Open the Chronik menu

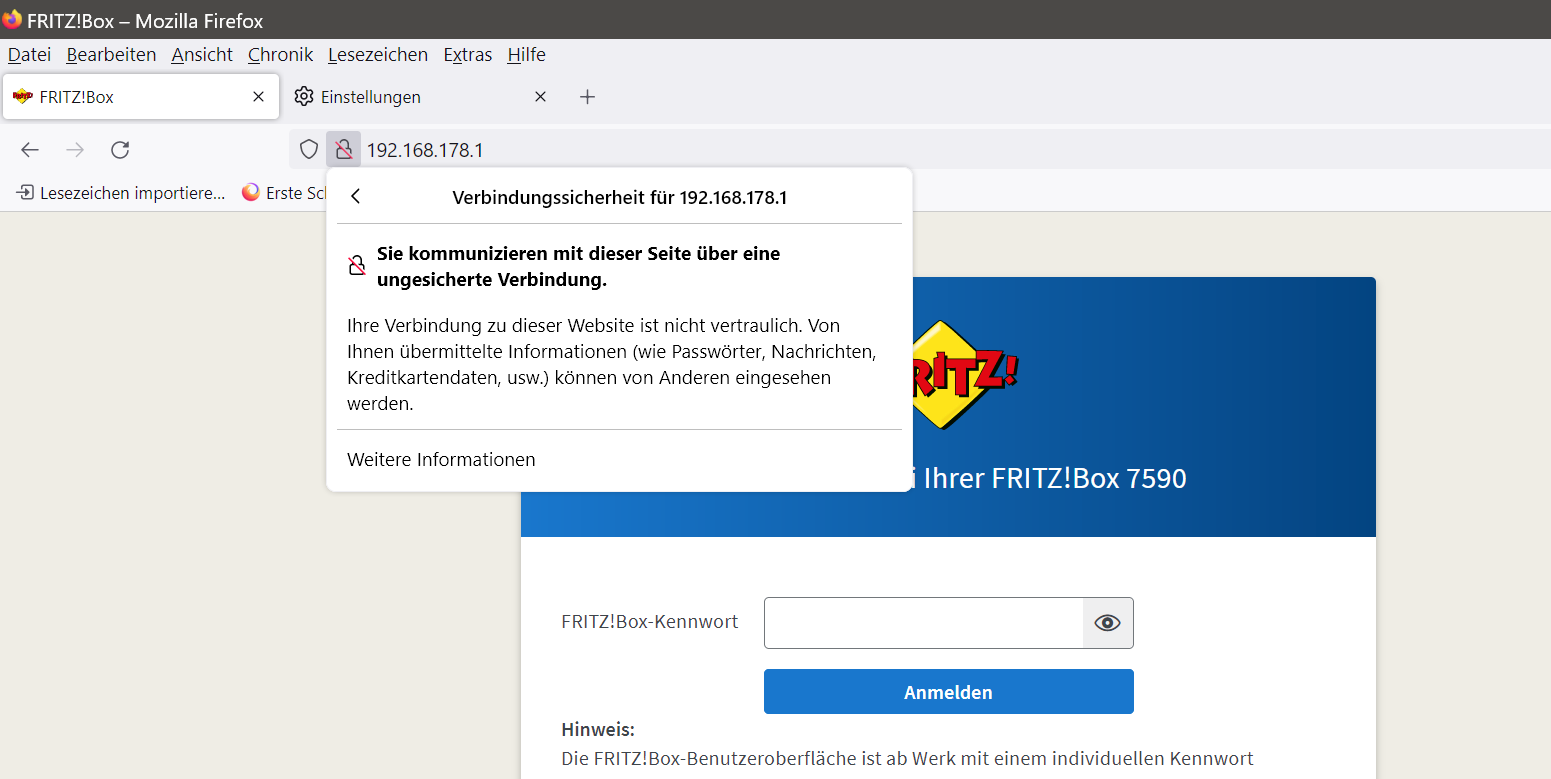click(x=281, y=55)
